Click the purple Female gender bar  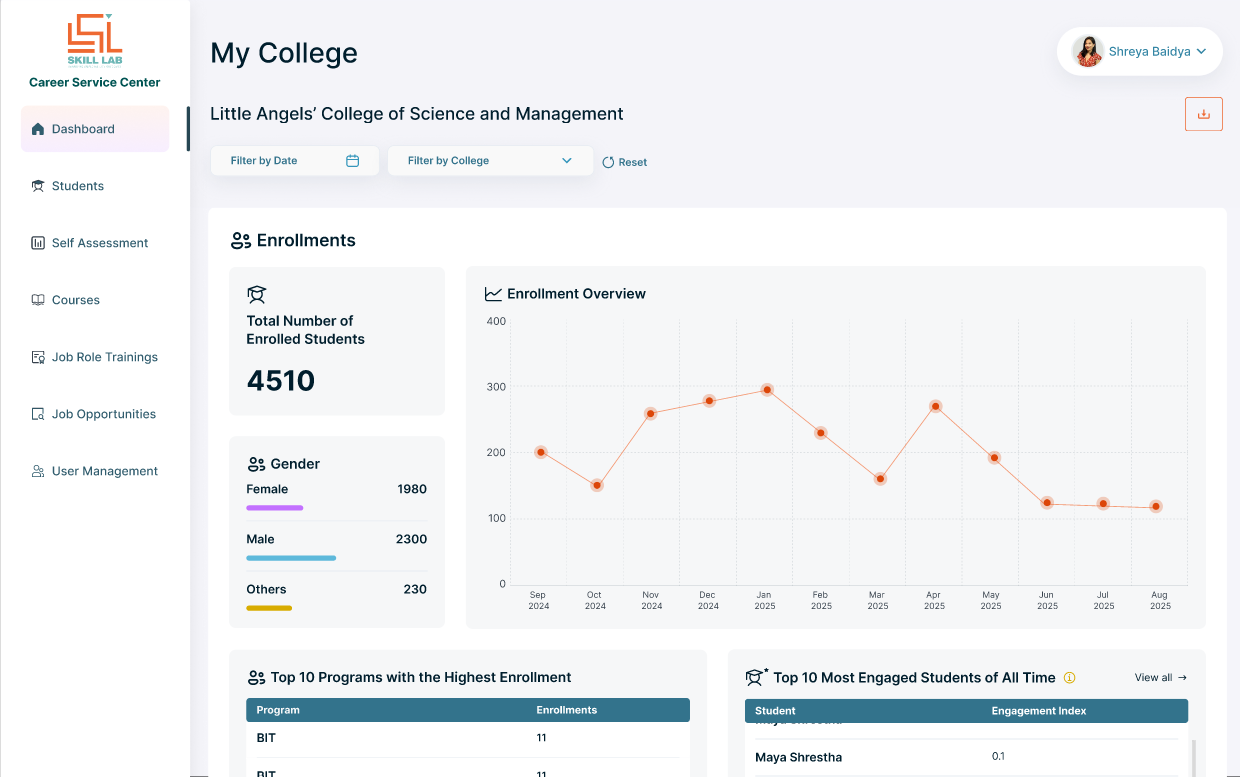(274, 508)
